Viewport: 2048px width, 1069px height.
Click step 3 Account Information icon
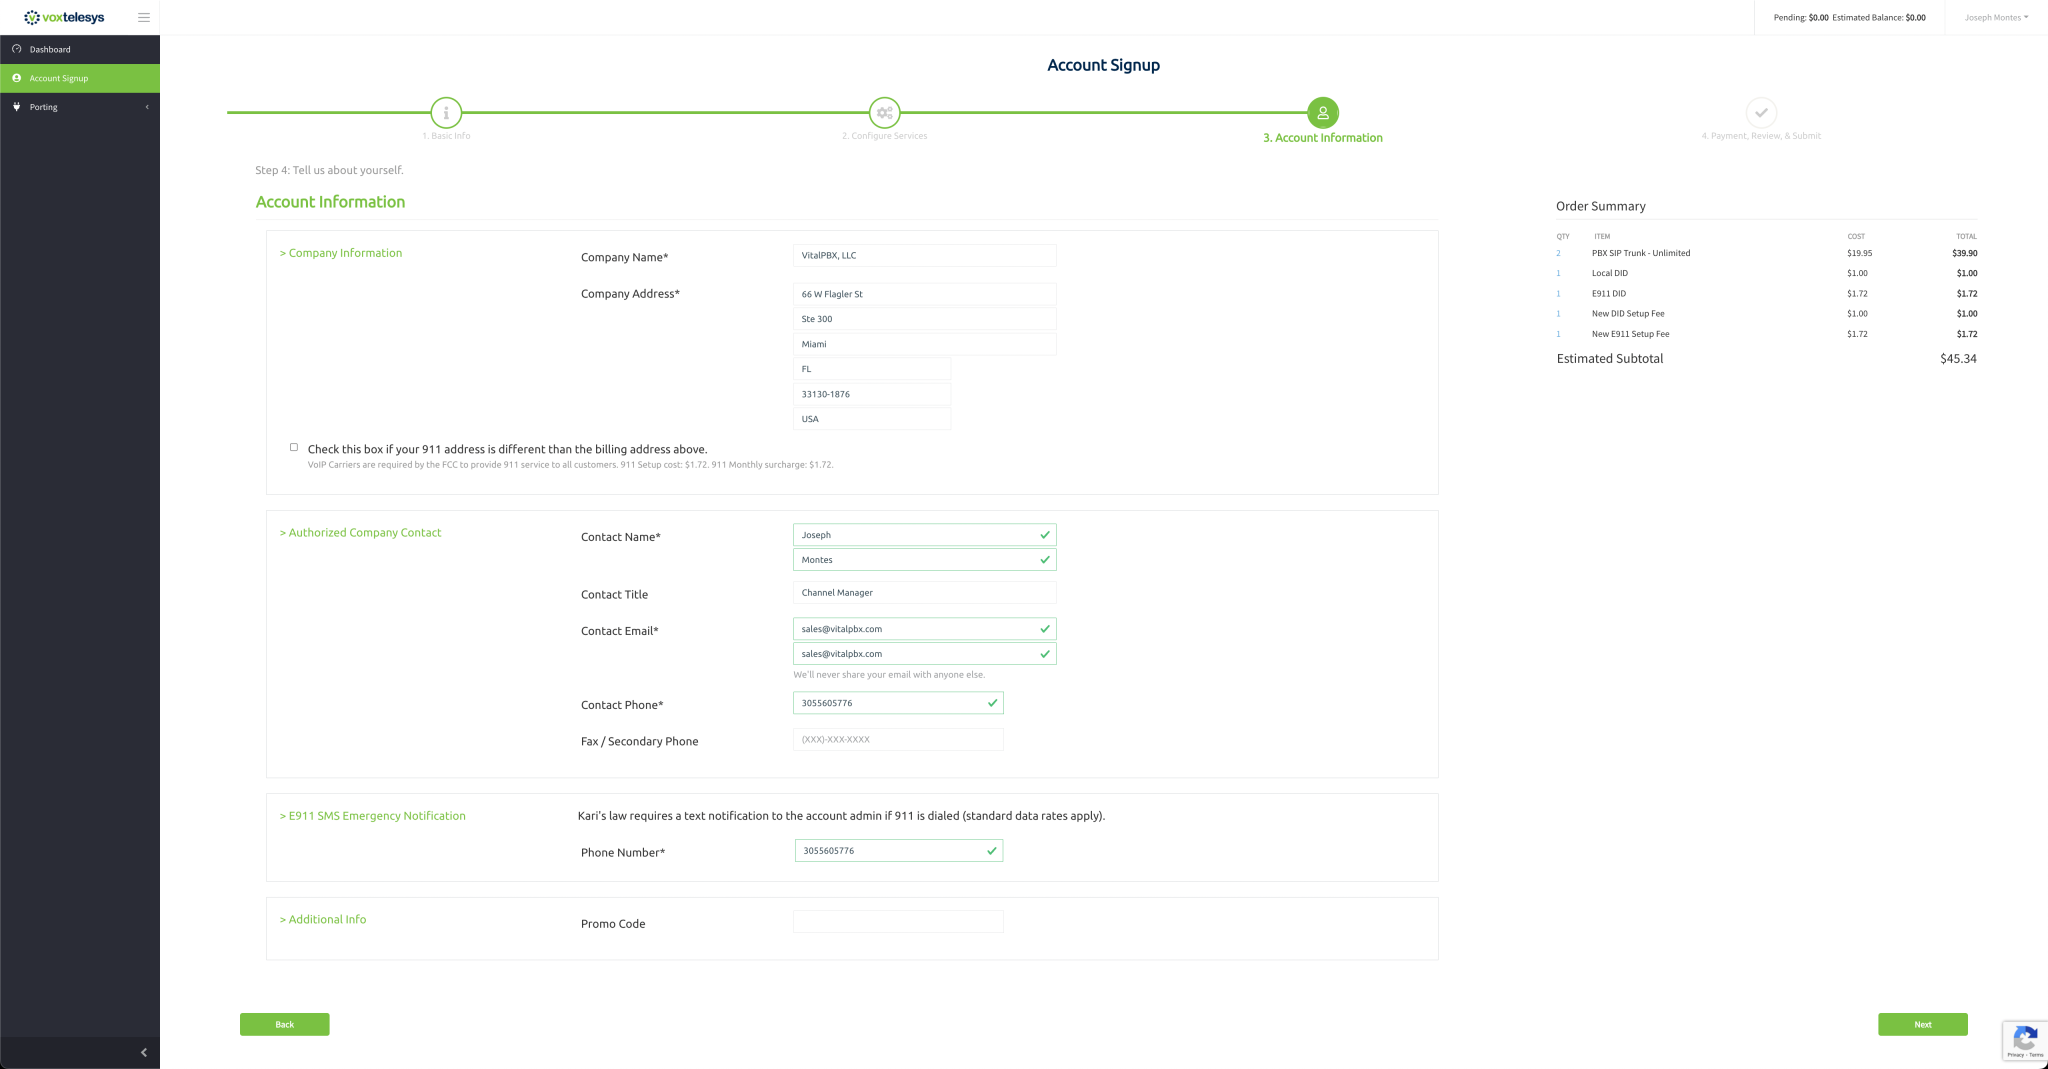point(1322,113)
